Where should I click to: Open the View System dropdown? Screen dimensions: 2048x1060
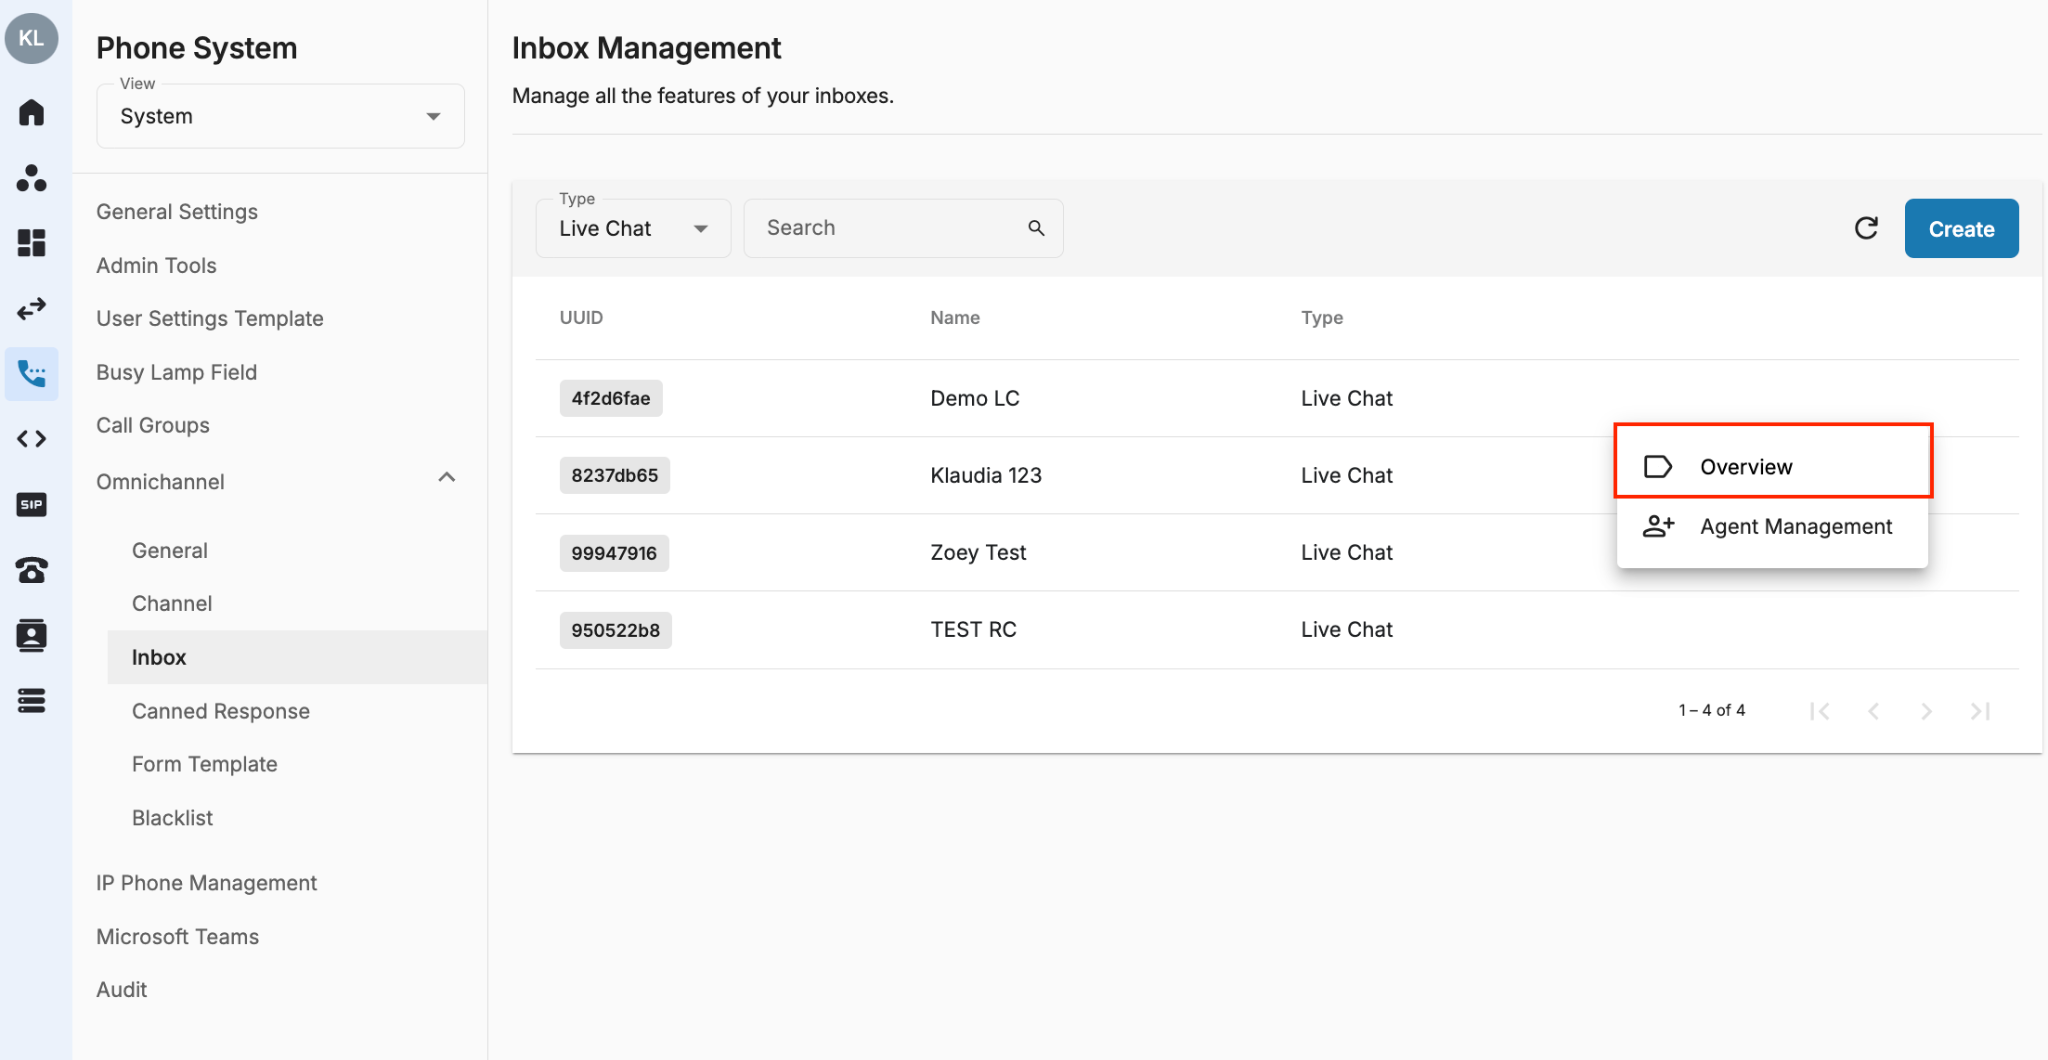click(280, 116)
